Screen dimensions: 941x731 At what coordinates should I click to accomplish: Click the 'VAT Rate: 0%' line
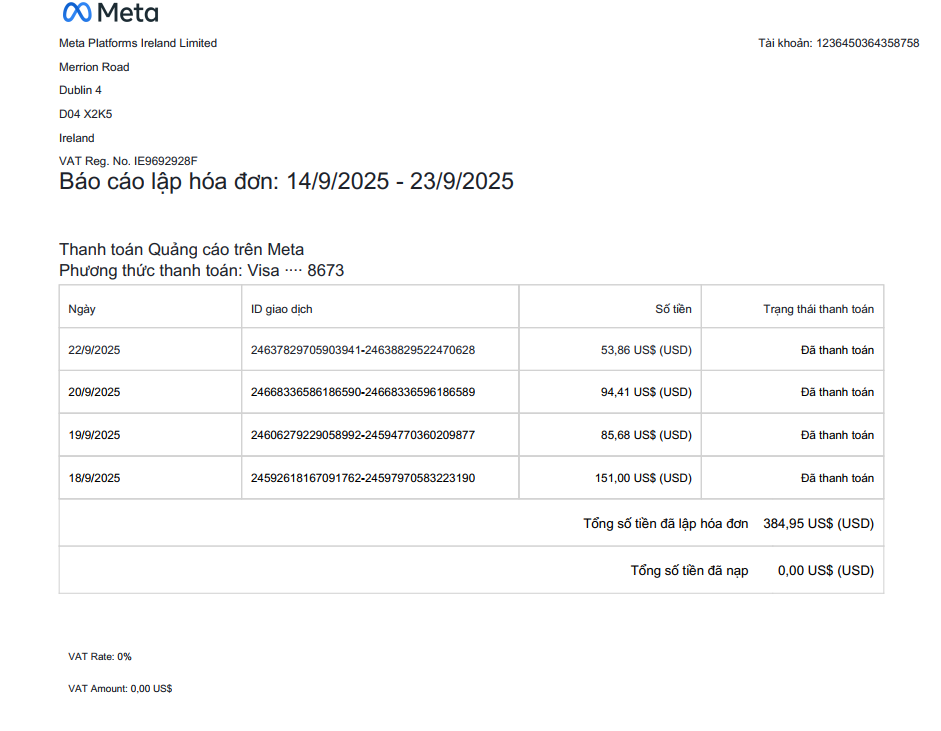tap(100, 657)
